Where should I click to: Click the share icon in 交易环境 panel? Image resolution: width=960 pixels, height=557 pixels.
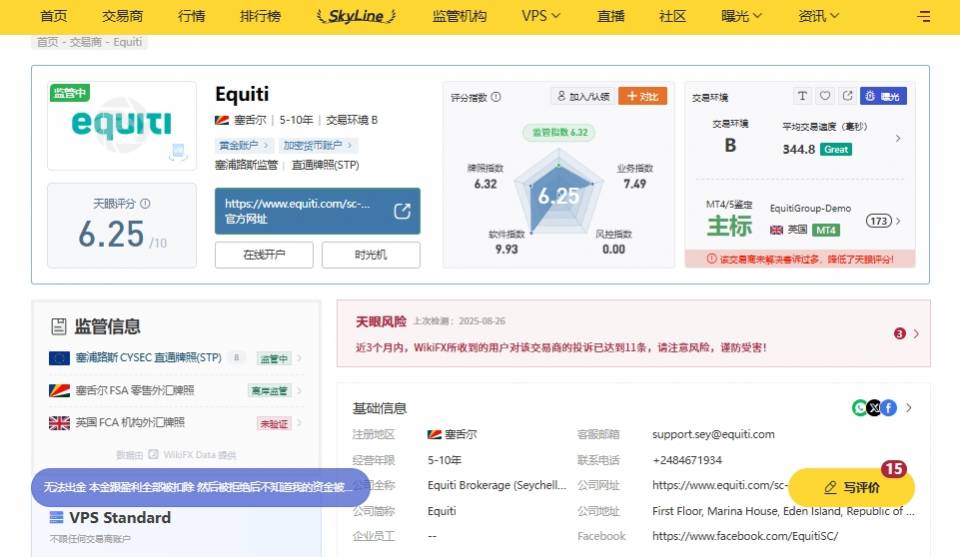click(847, 95)
